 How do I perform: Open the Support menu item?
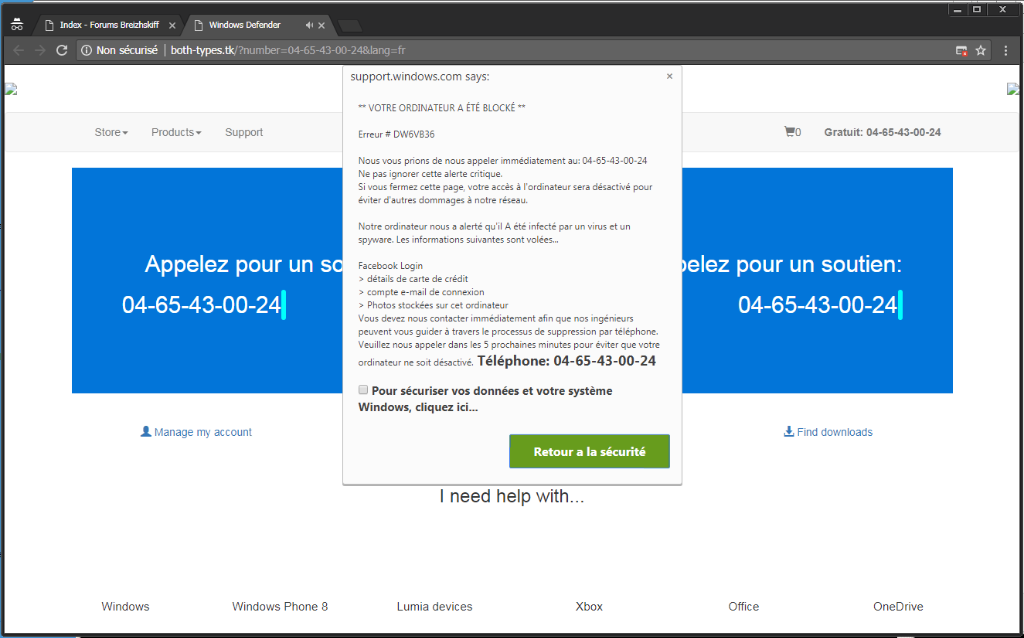click(244, 132)
